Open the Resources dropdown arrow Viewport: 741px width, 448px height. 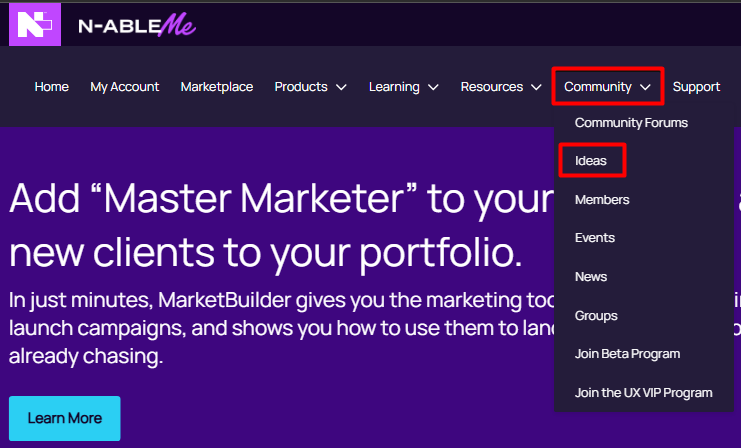click(x=537, y=87)
